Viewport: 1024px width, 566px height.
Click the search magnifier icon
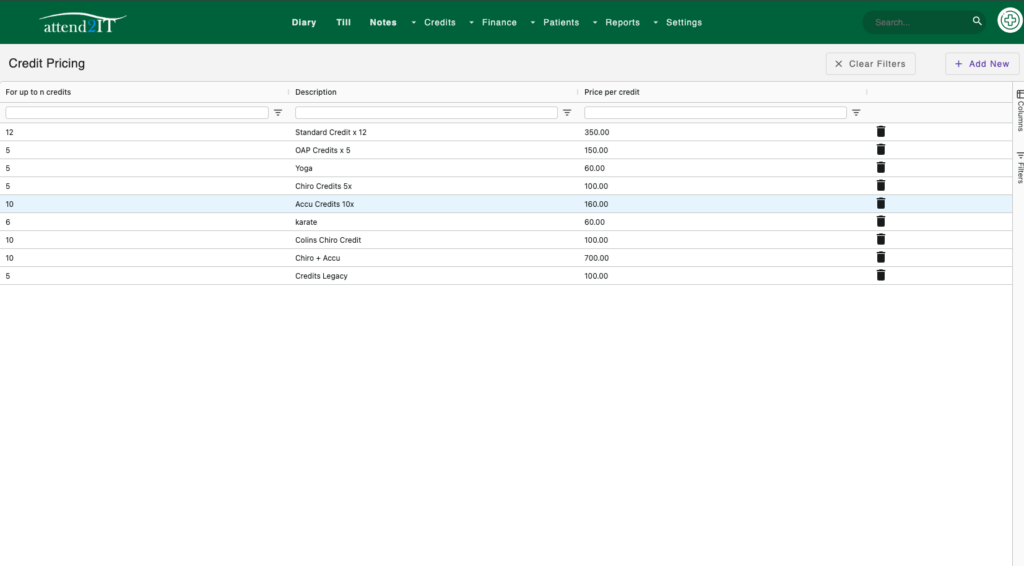(x=977, y=21)
